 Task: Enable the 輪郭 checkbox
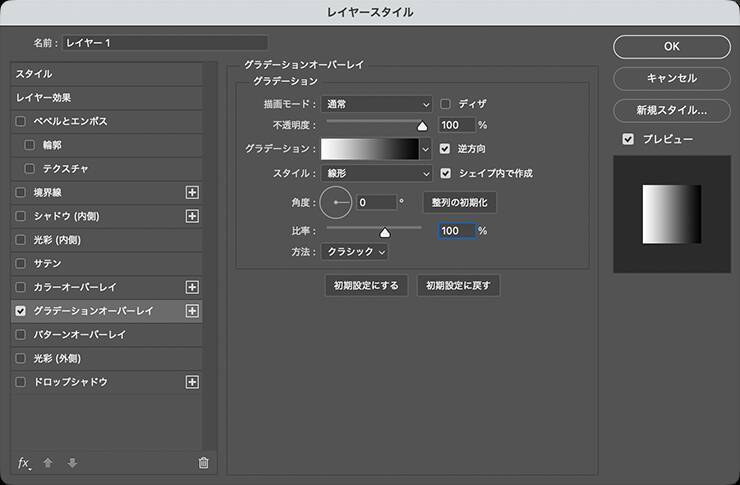pyautogui.click(x=29, y=145)
